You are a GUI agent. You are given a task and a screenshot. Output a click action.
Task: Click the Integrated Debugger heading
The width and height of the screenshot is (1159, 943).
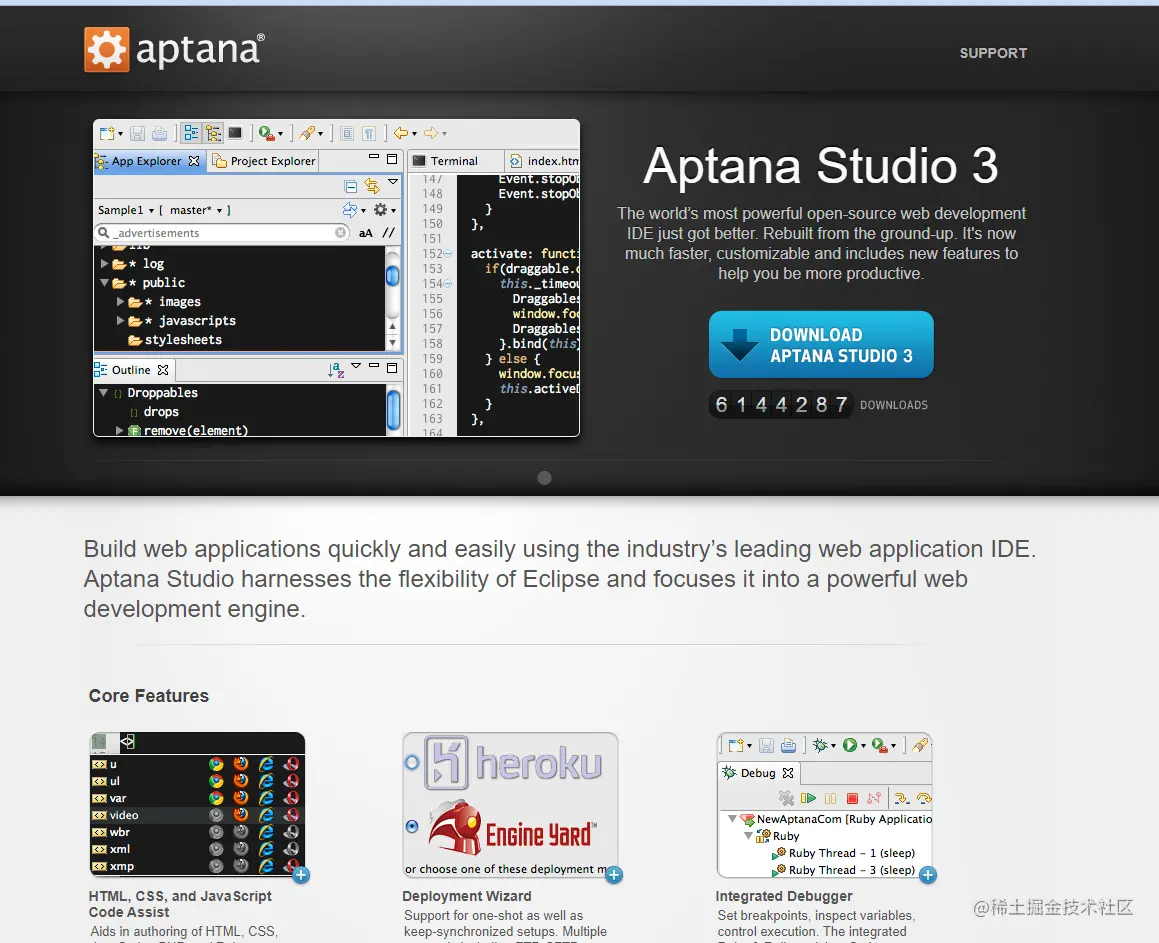click(784, 896)
